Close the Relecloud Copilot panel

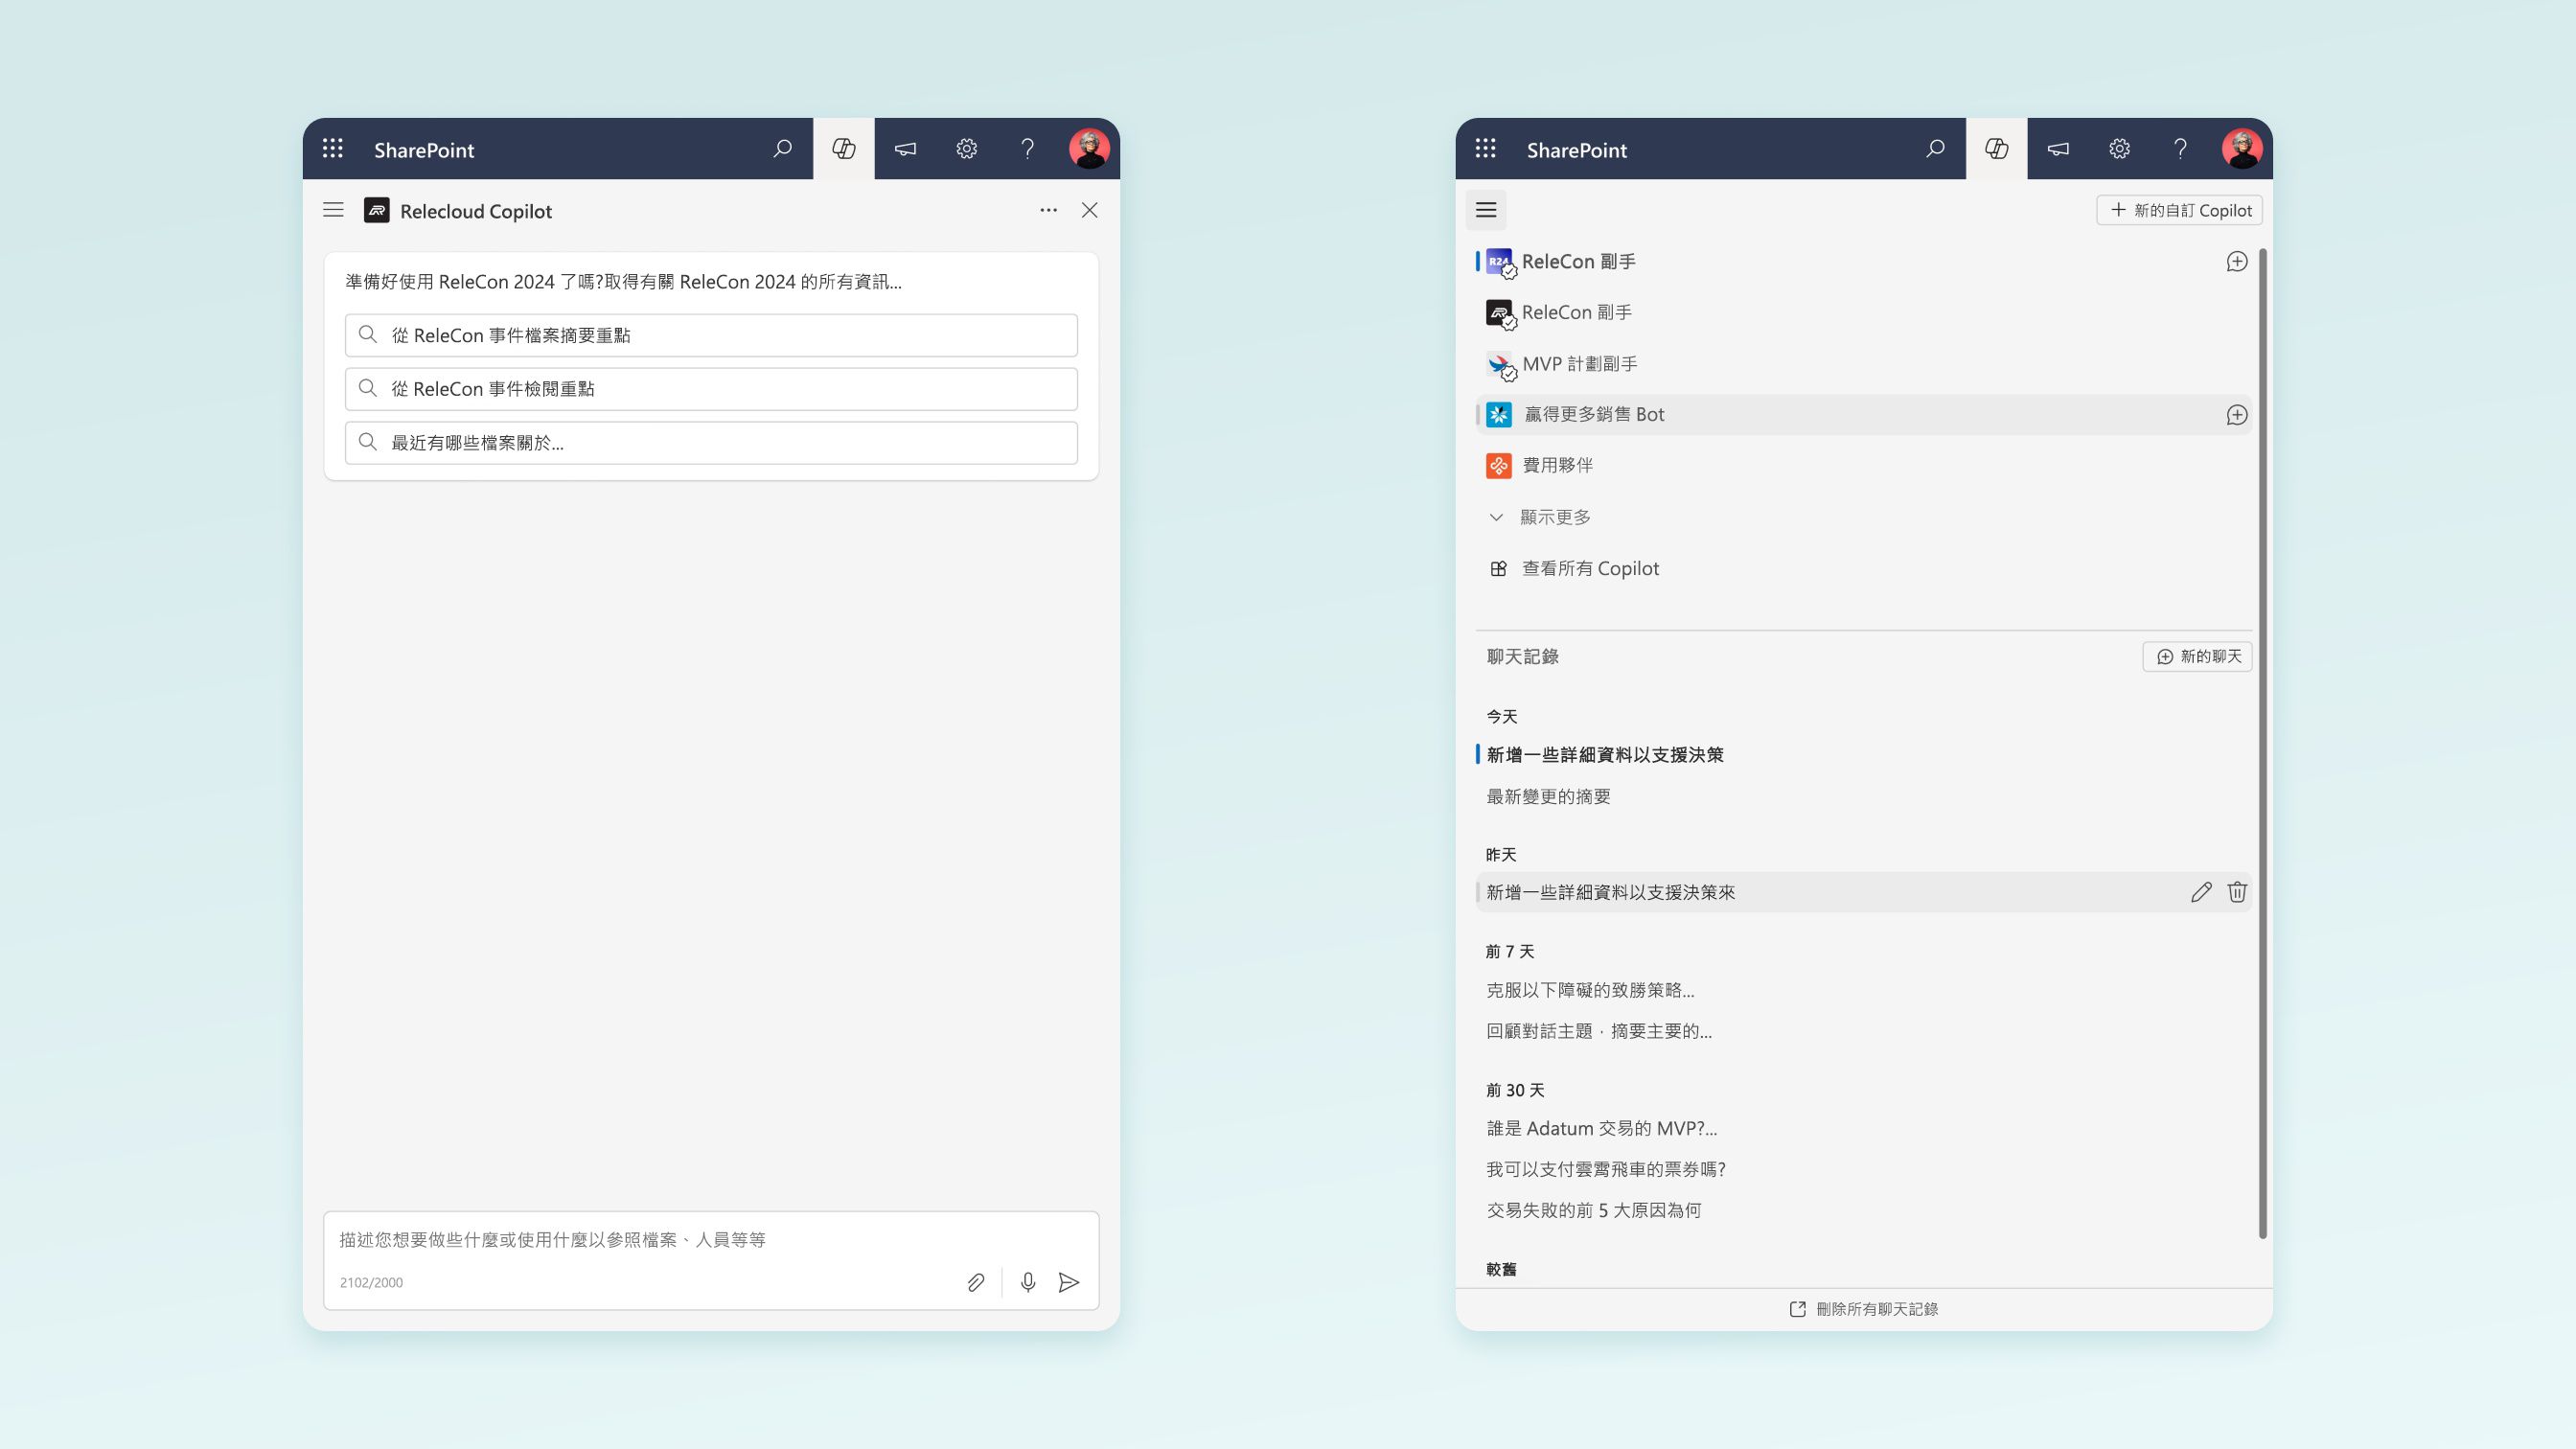(1090, 210)
